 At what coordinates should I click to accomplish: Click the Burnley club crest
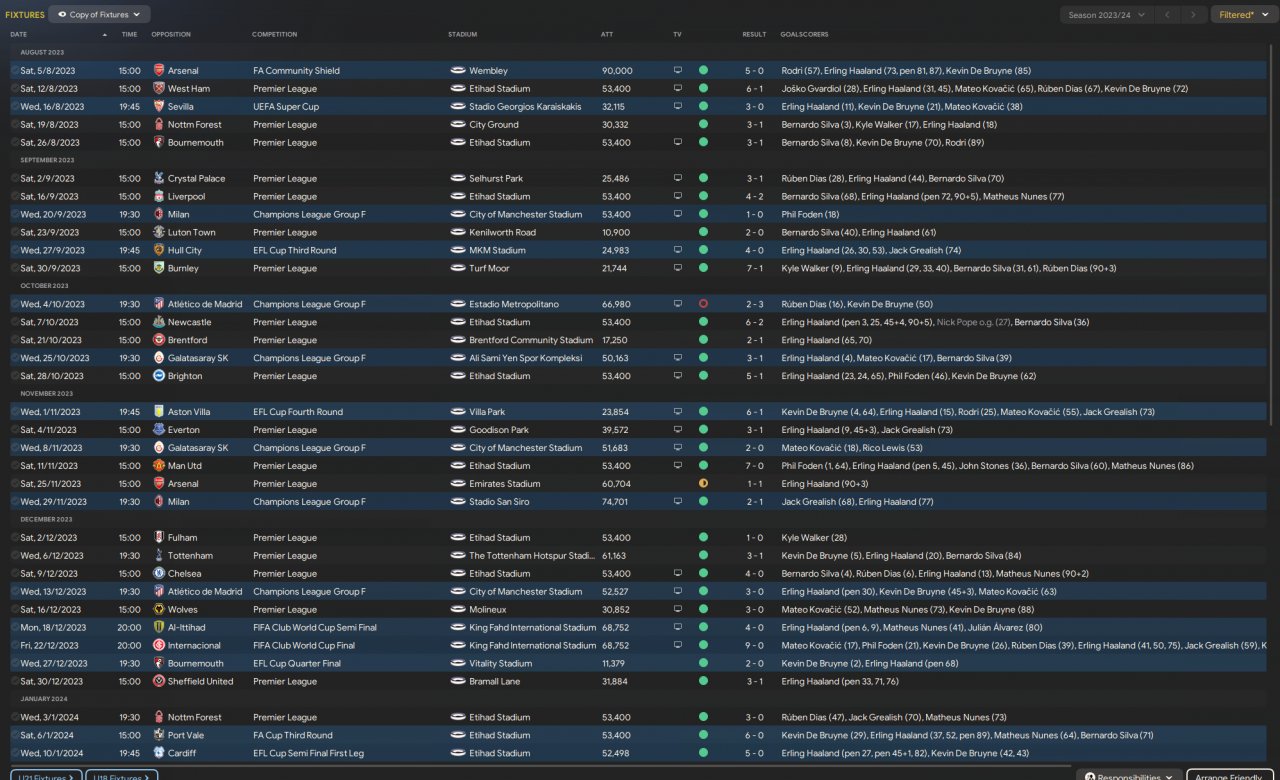point(159,269)
